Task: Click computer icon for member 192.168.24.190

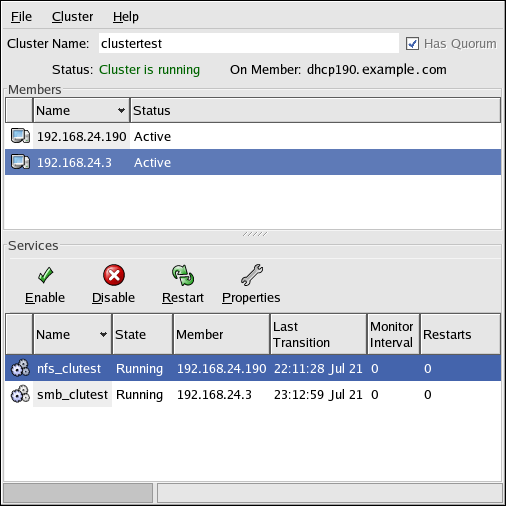Action: pyautogui.click(x=20, y=136)
